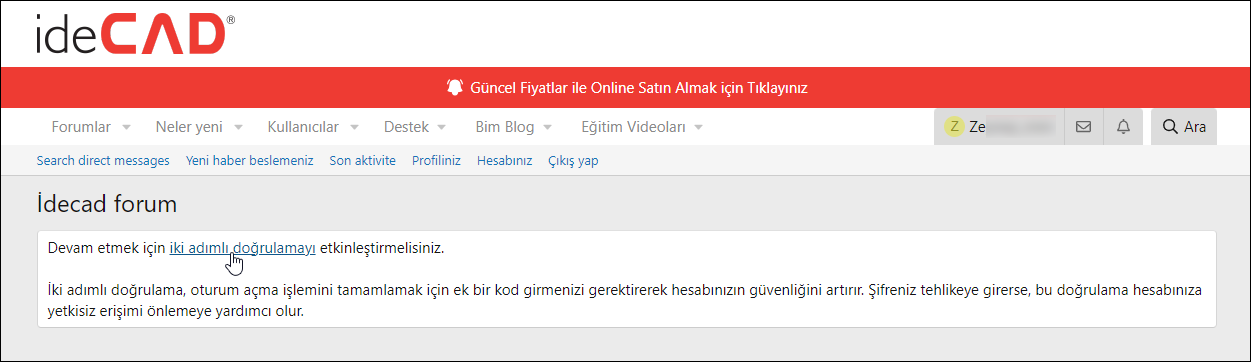Follow the iki adımlı doğrulamayı link
Viewport: 1251px width, 362px height.
[x=243, y=247]
